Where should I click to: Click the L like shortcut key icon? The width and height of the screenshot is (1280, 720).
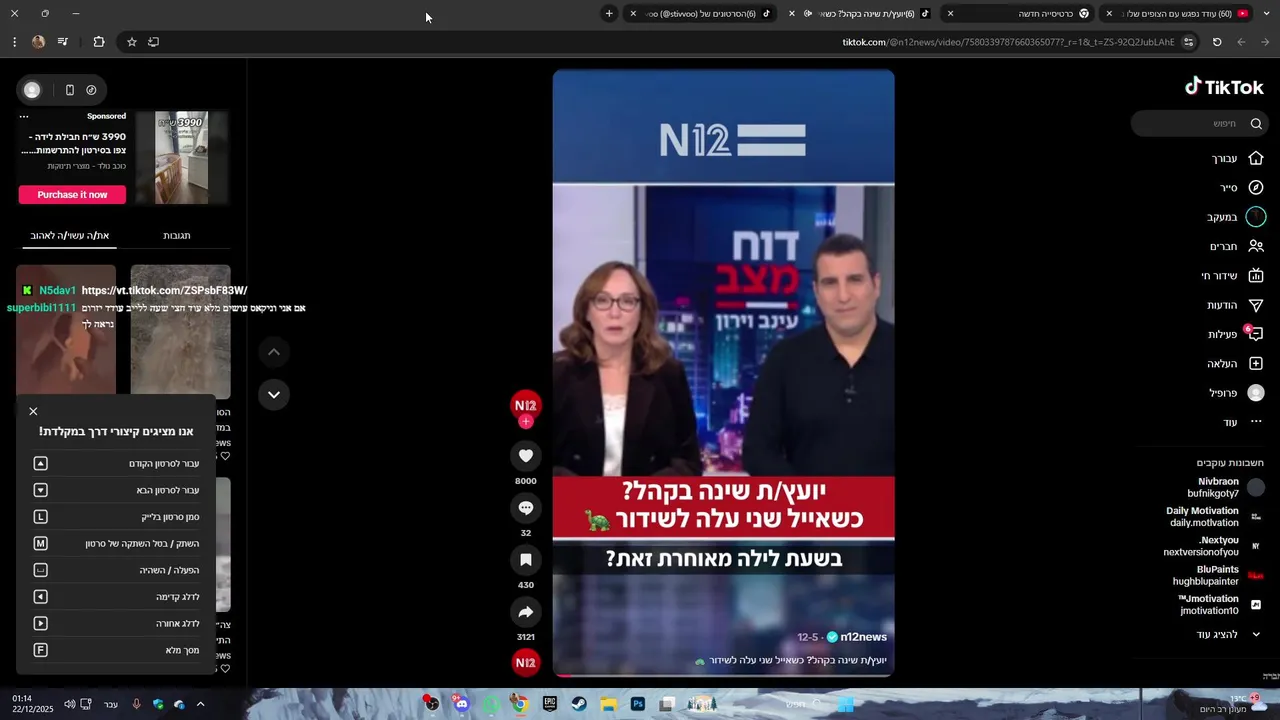[40, 517]
